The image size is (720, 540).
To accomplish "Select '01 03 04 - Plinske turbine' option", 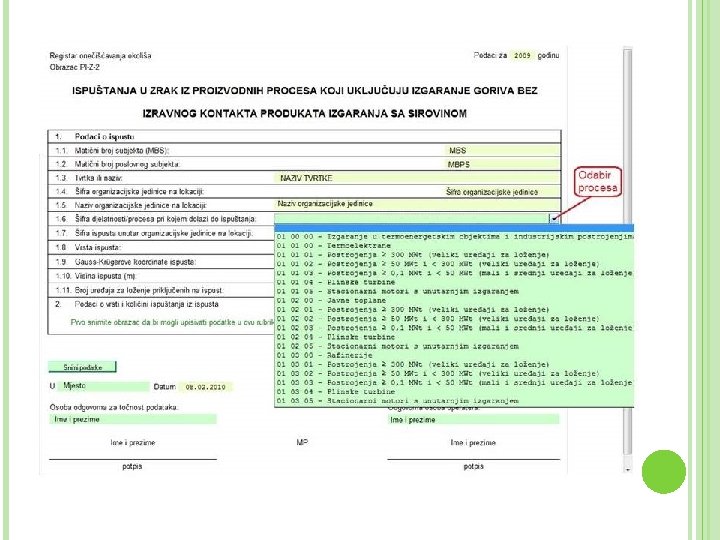I will click(x=455, y=392).
